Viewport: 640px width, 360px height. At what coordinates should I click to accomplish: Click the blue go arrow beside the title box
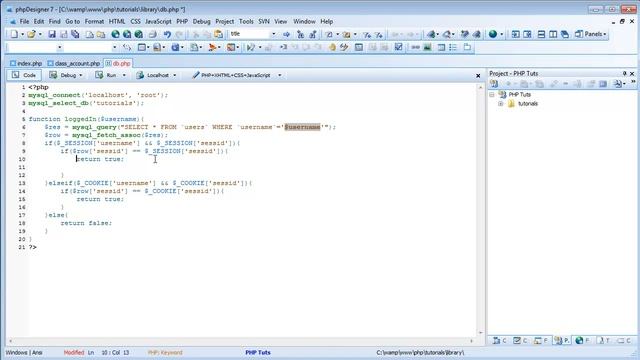point(286,34)
